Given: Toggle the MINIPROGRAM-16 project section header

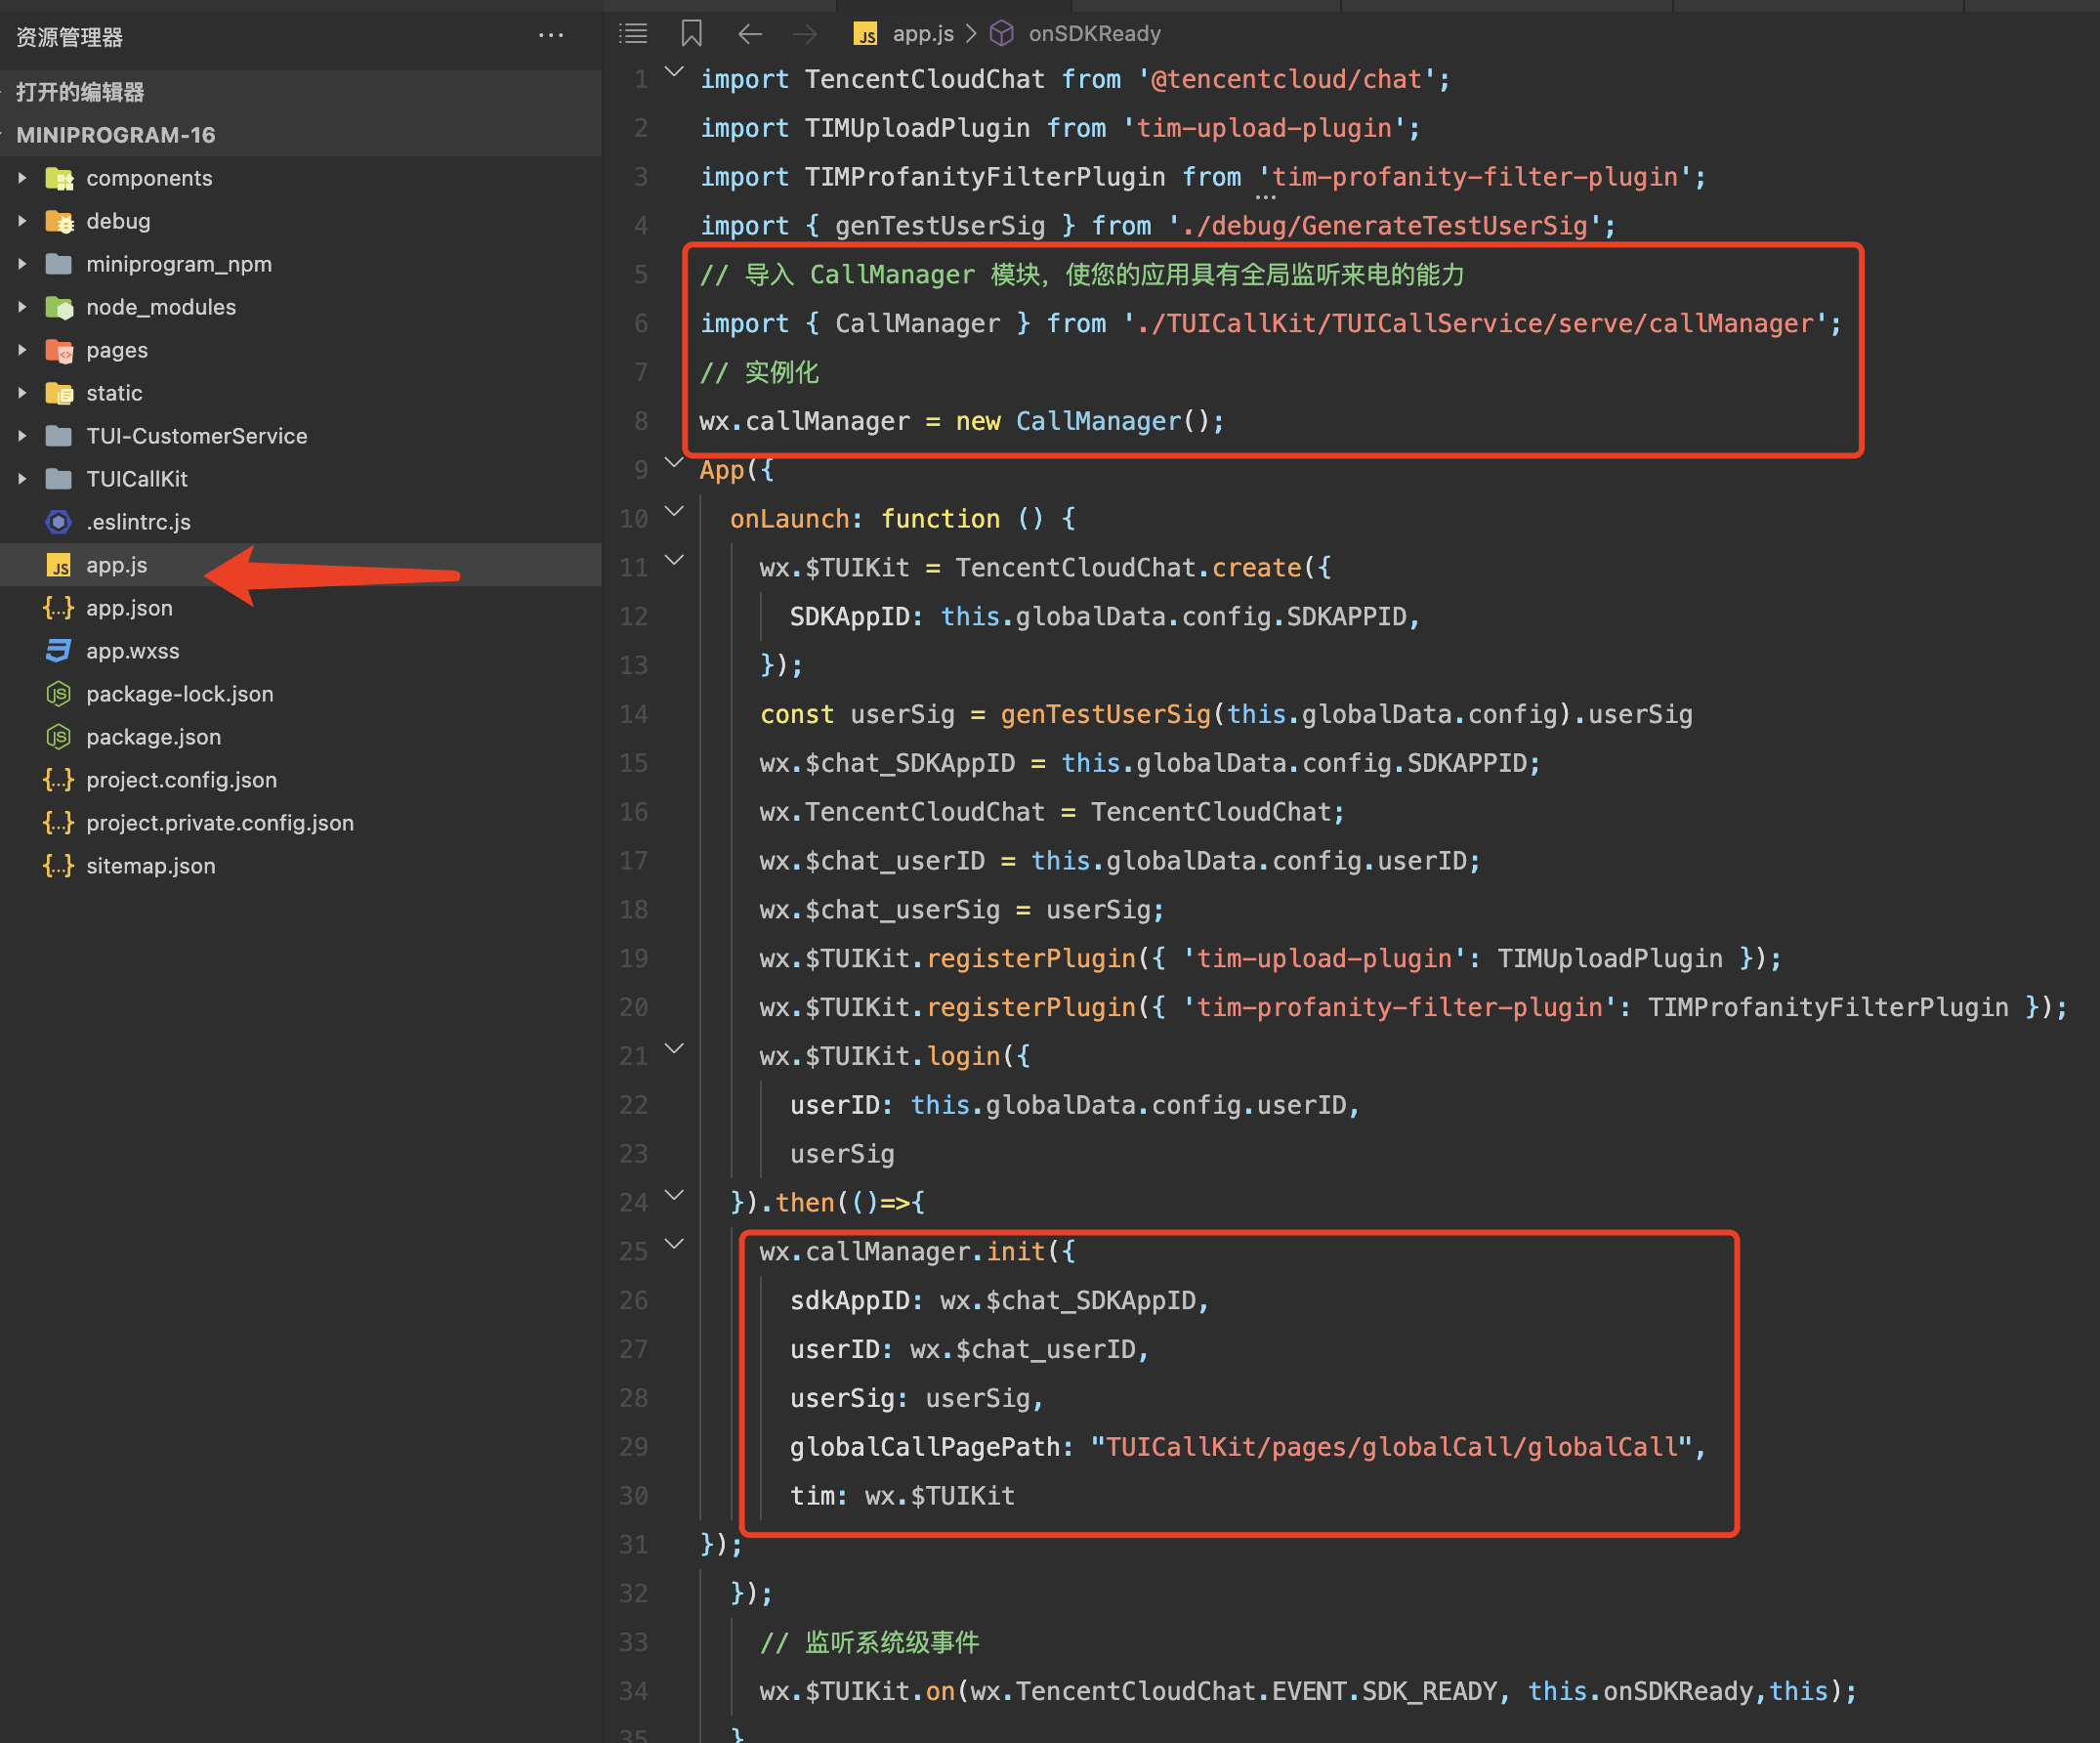Looking at the screenshot, I should pyautogui.click(x=115, y=135).
